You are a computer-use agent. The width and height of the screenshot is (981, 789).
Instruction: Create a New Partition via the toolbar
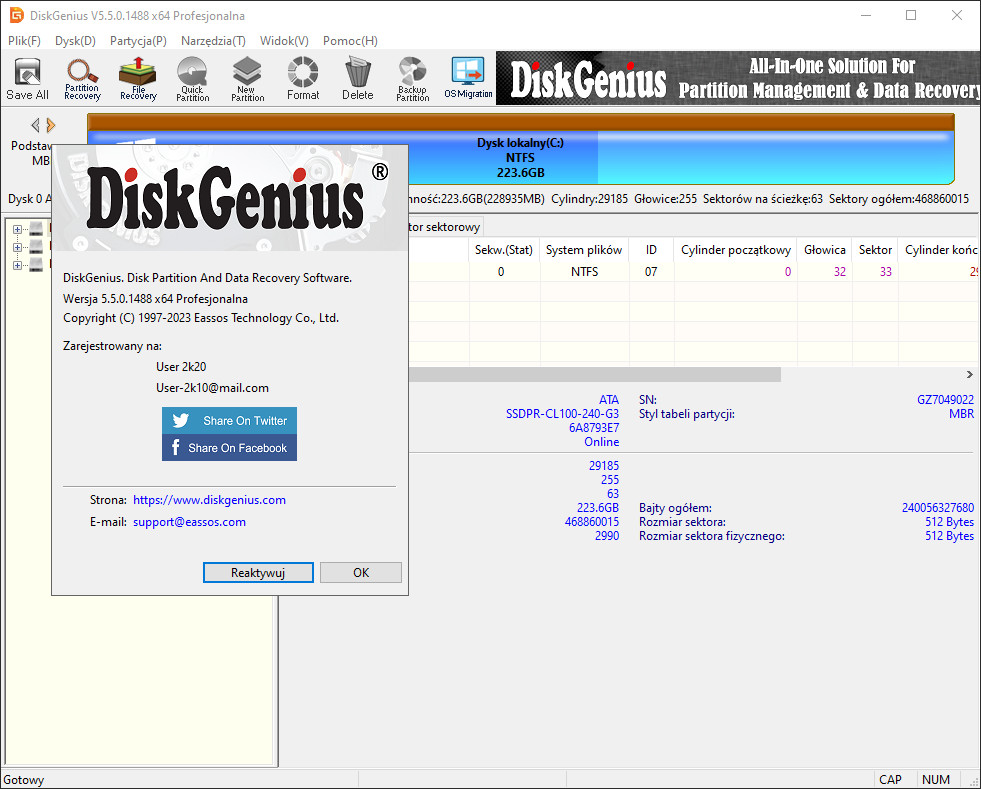pyautogui.click(x=247, y=79)
